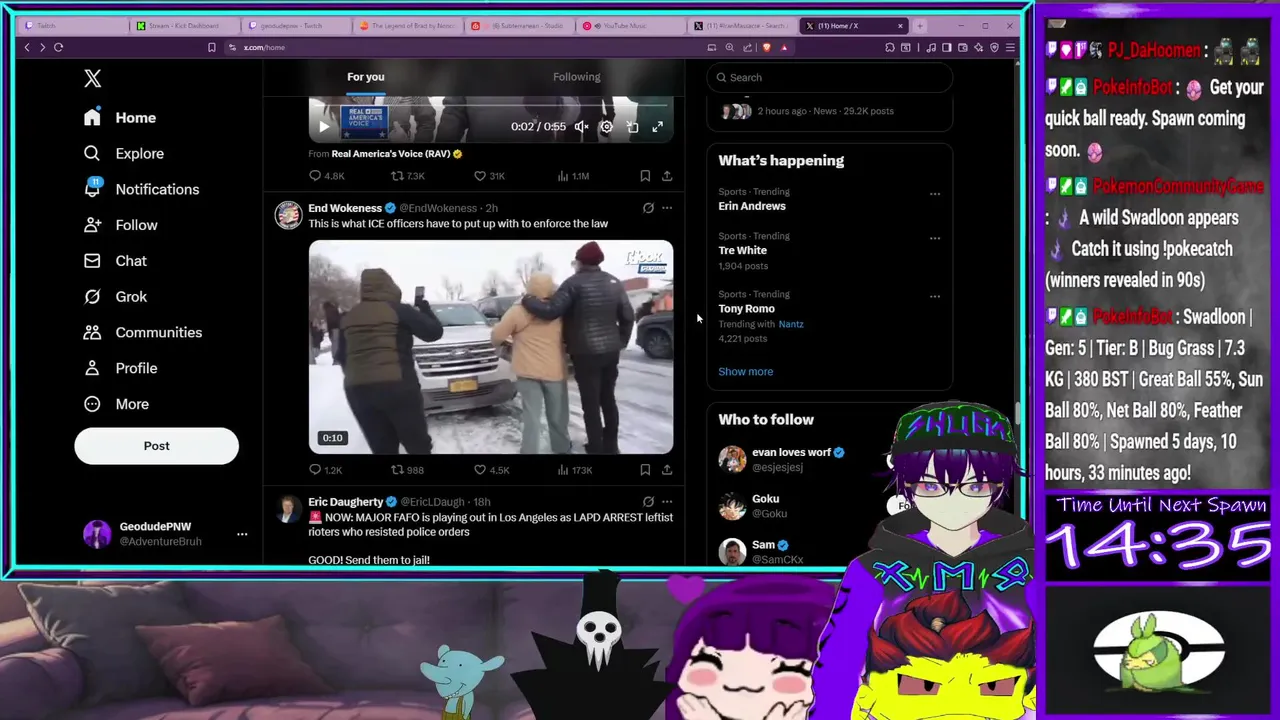Expand the More menu in sidebar
The image size is (1280, 720).
pos(116,404)
